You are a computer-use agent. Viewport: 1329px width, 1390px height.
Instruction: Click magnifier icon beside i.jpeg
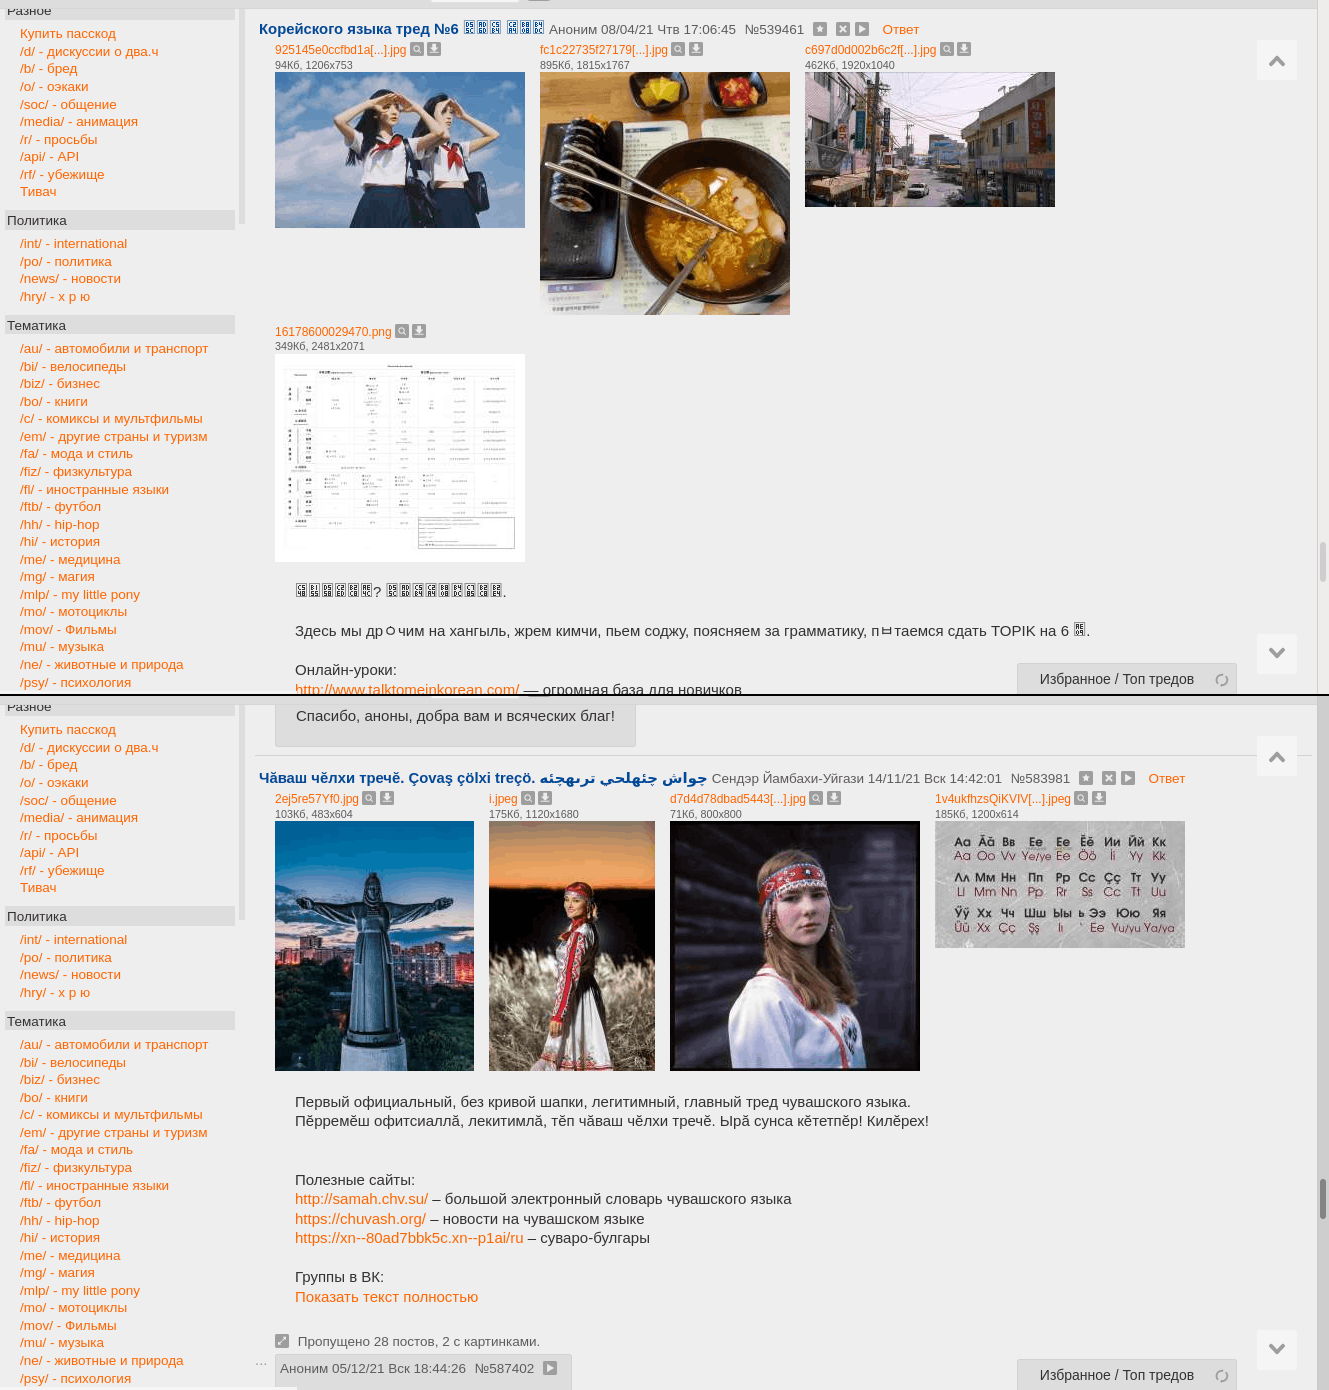coord(528,798)
